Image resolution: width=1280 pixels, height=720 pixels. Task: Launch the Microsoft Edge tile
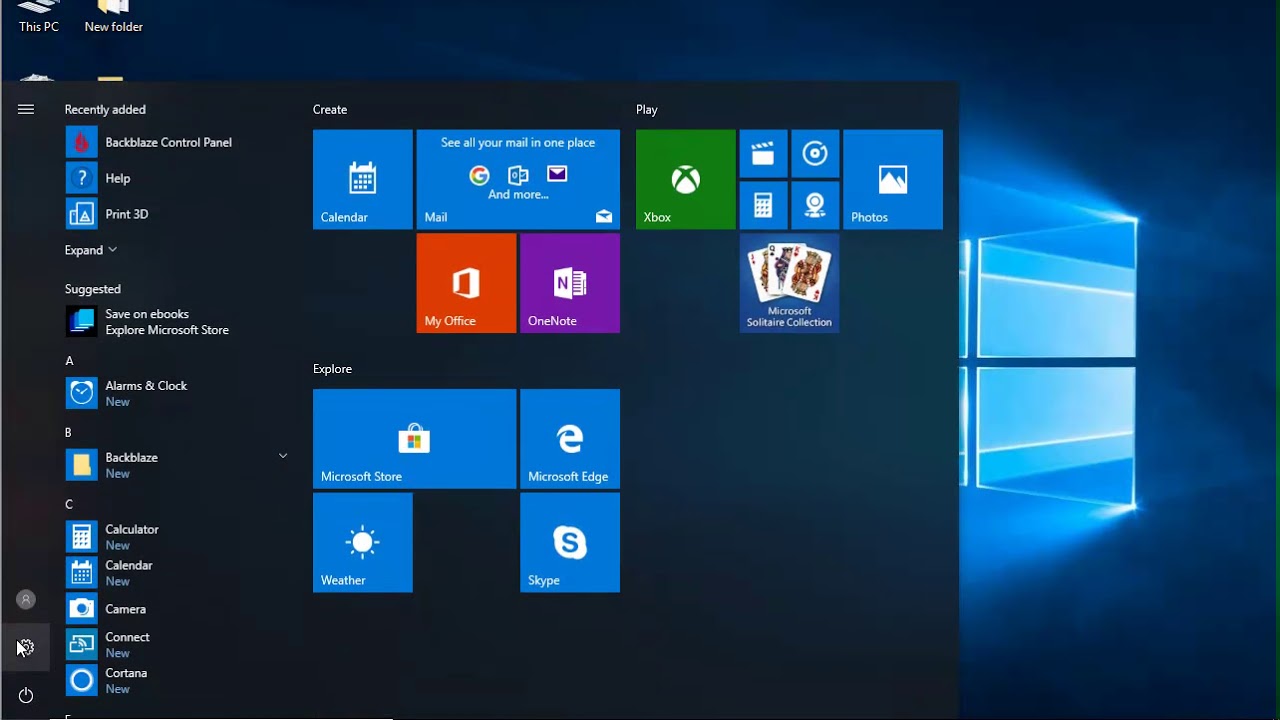click(x=570, y=439)
